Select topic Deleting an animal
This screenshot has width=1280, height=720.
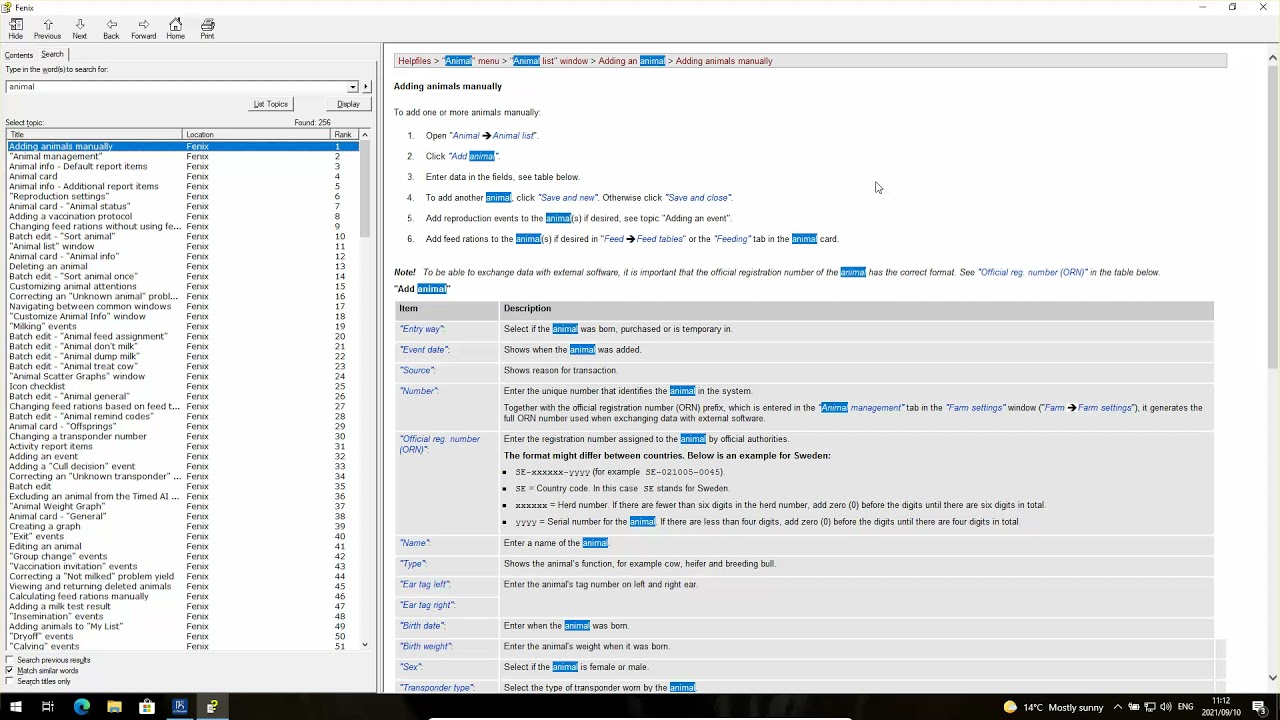(48, 266)
